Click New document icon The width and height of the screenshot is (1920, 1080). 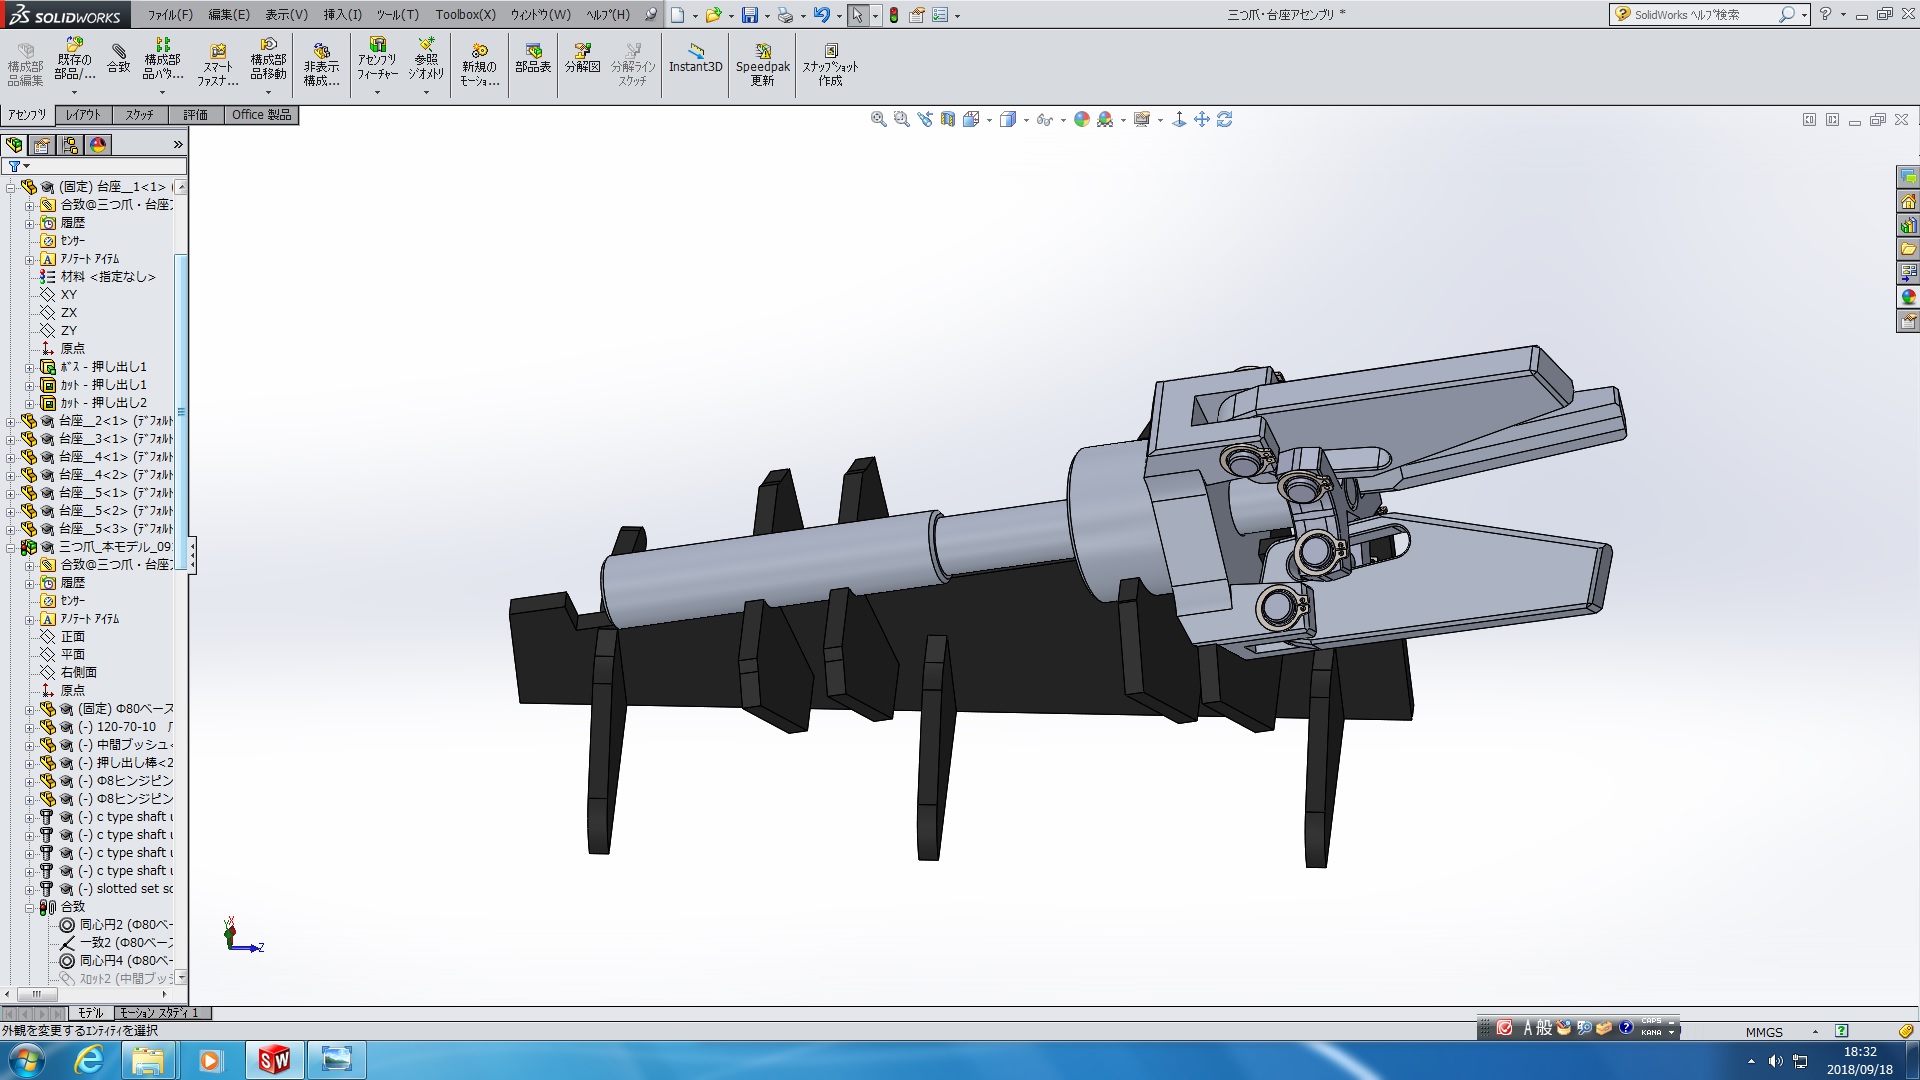678,15
